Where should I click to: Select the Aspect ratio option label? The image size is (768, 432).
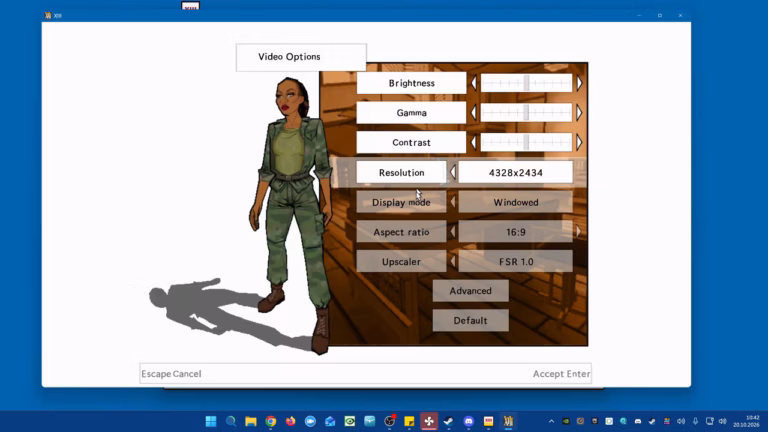click(401, 232)
